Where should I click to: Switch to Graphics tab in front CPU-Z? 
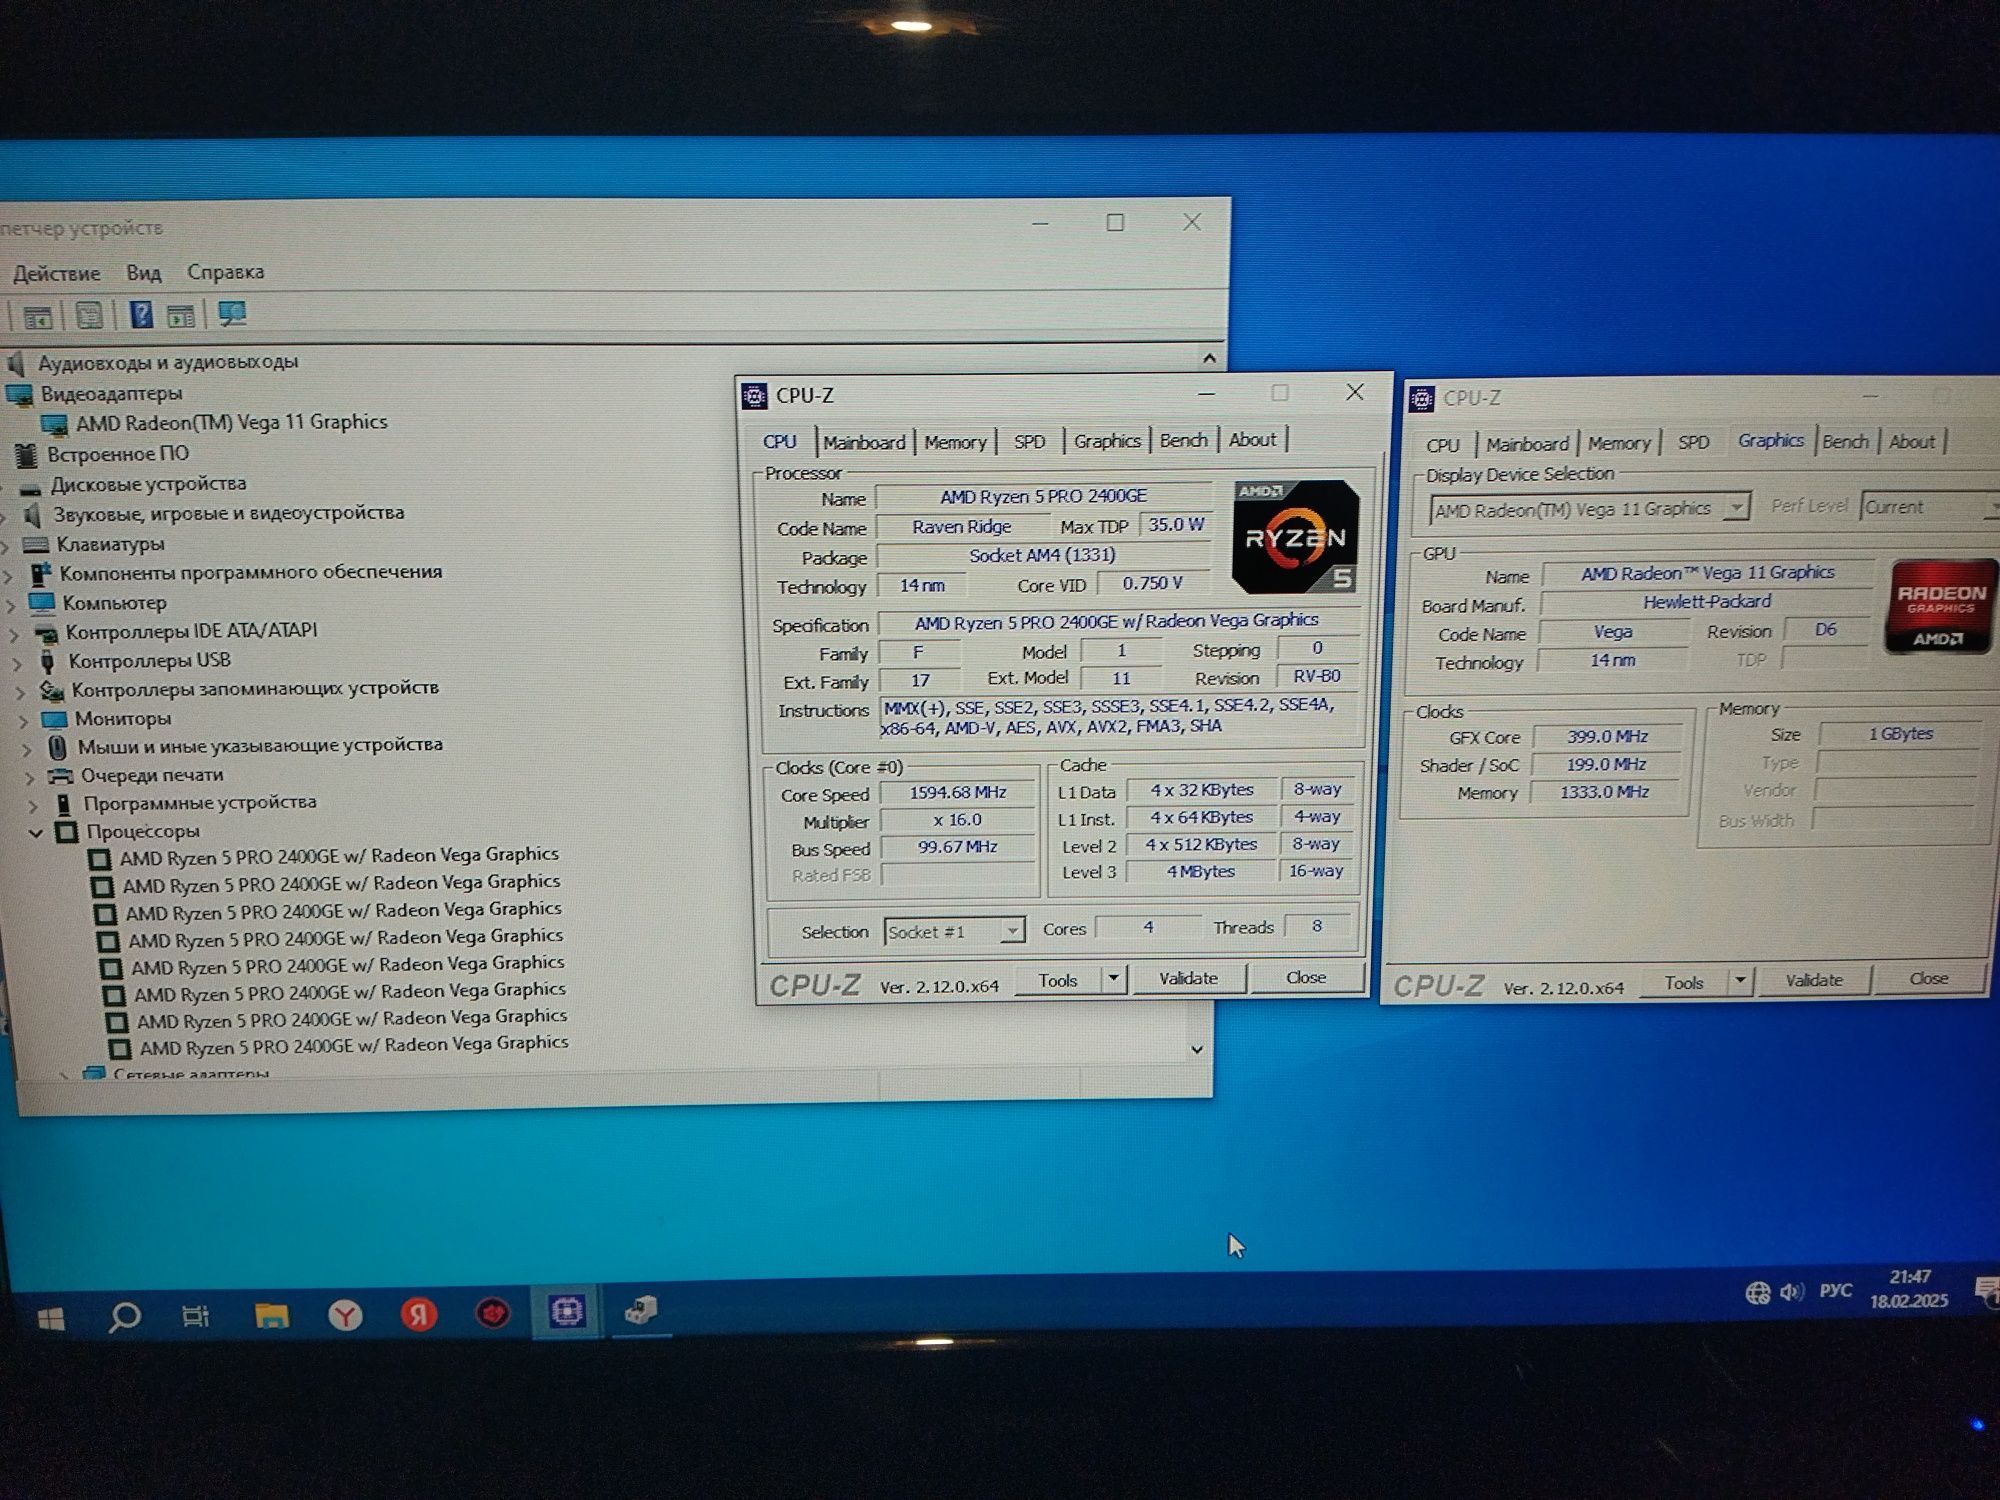1107,441
